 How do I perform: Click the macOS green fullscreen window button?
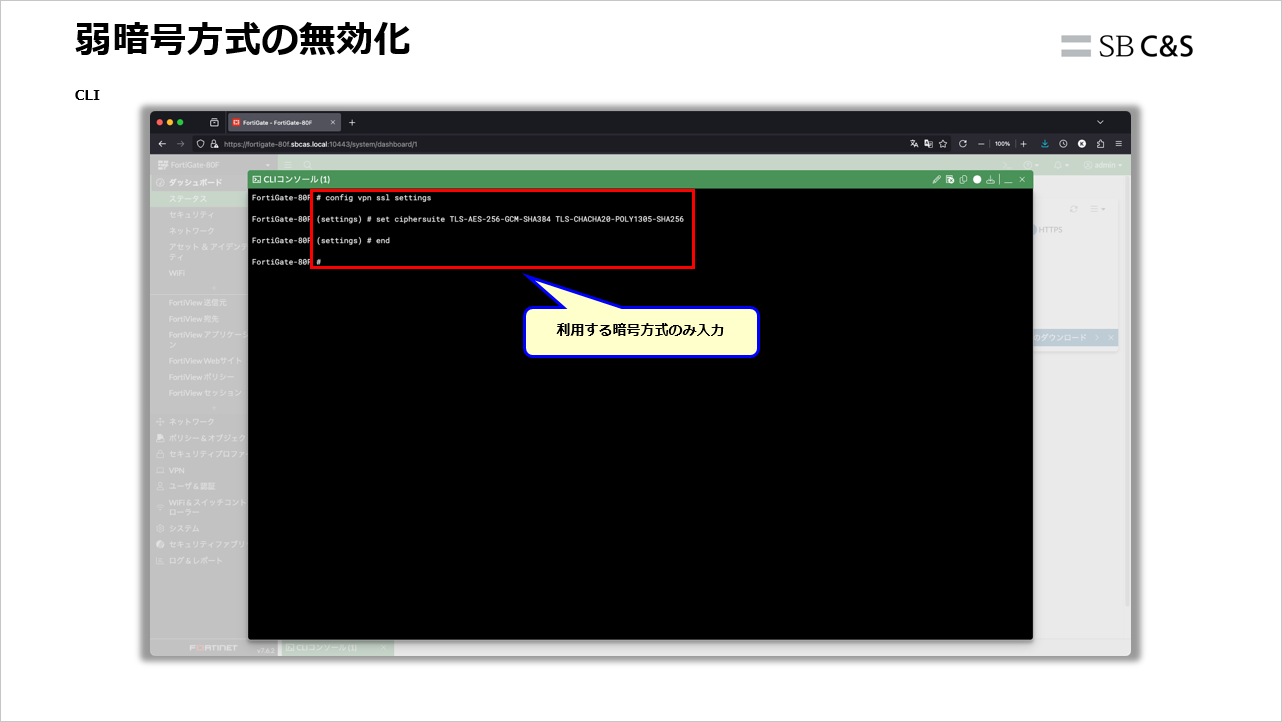point(180,122)
